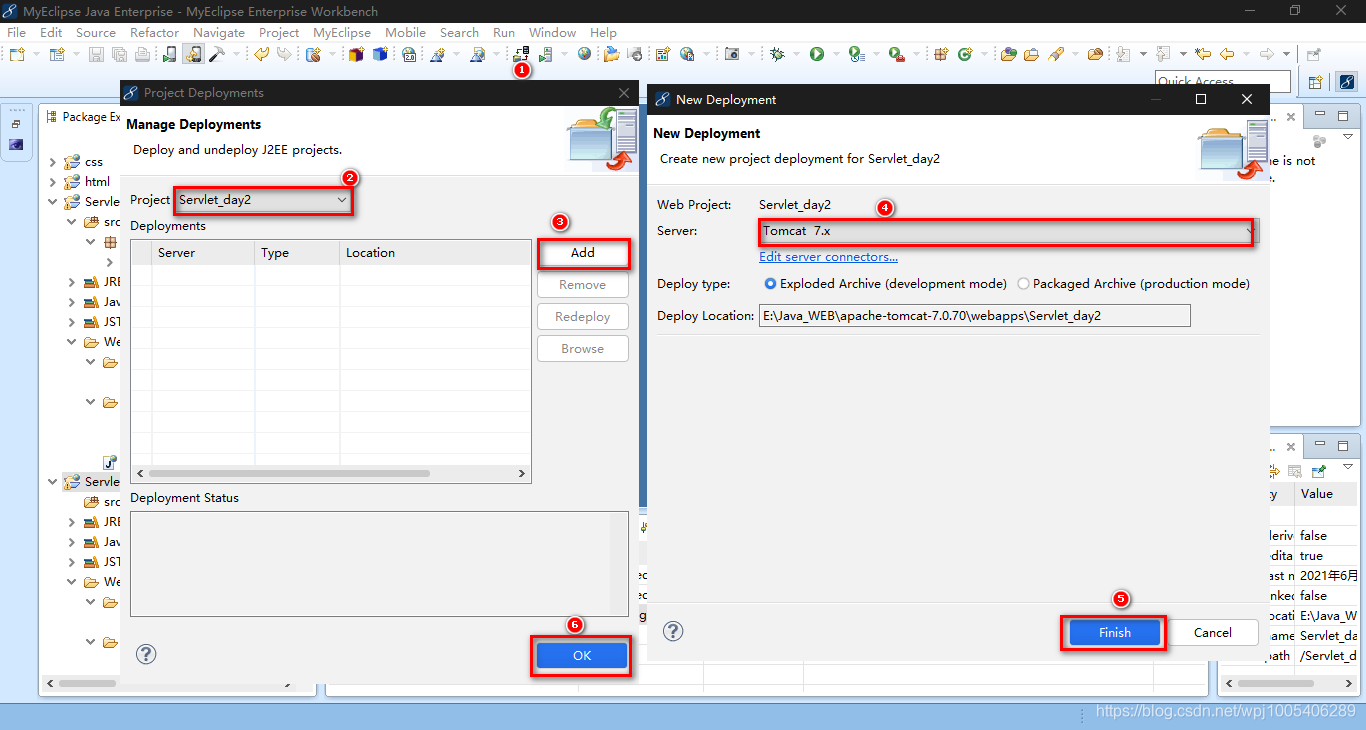Click the New Java Package icon
The width and height of the screenshot is (1366, 730).
(x=940, y=54)
